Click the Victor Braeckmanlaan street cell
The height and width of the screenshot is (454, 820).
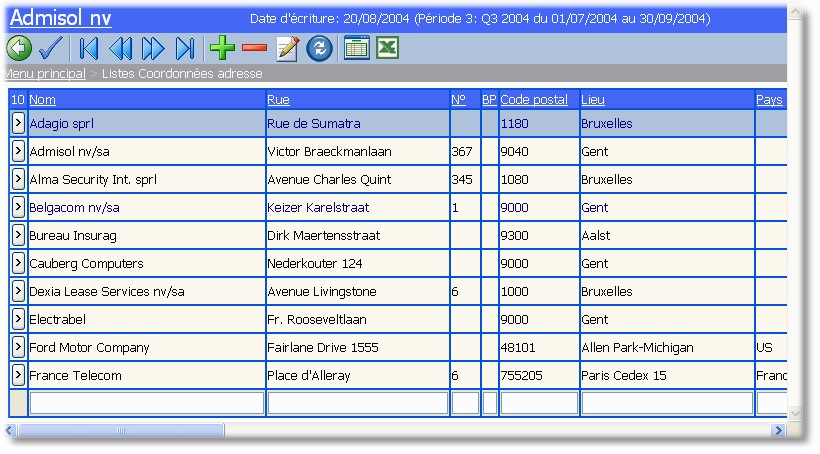point(358,151)
